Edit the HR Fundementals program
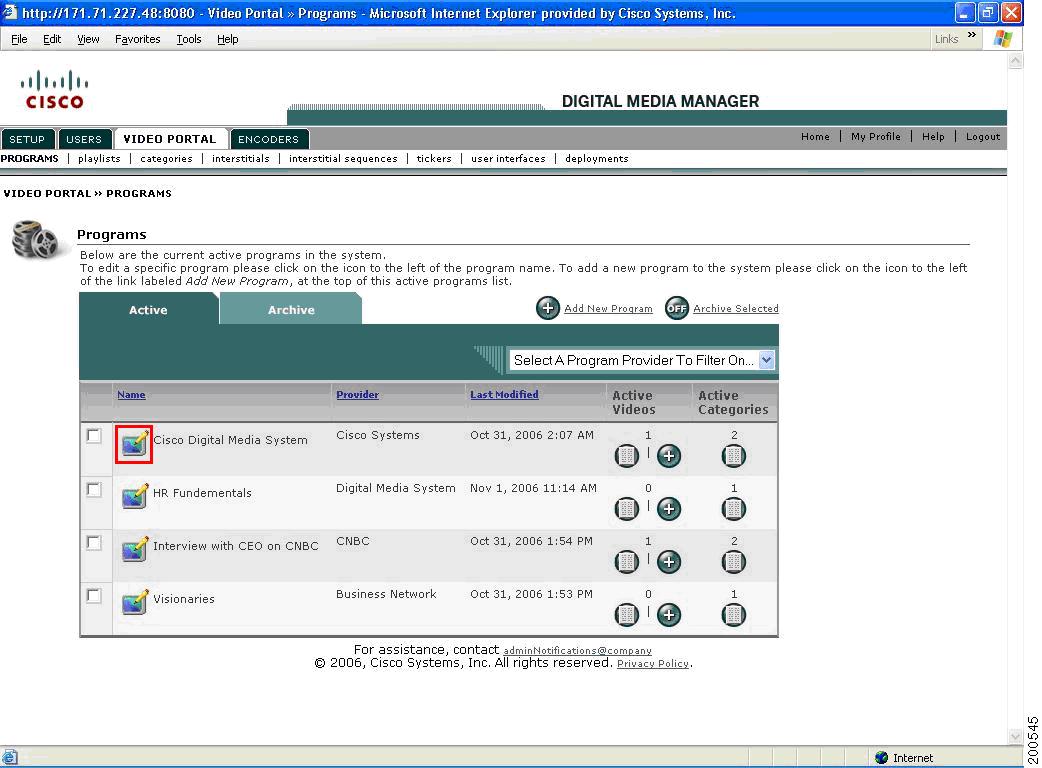 (x=134, y=497)
